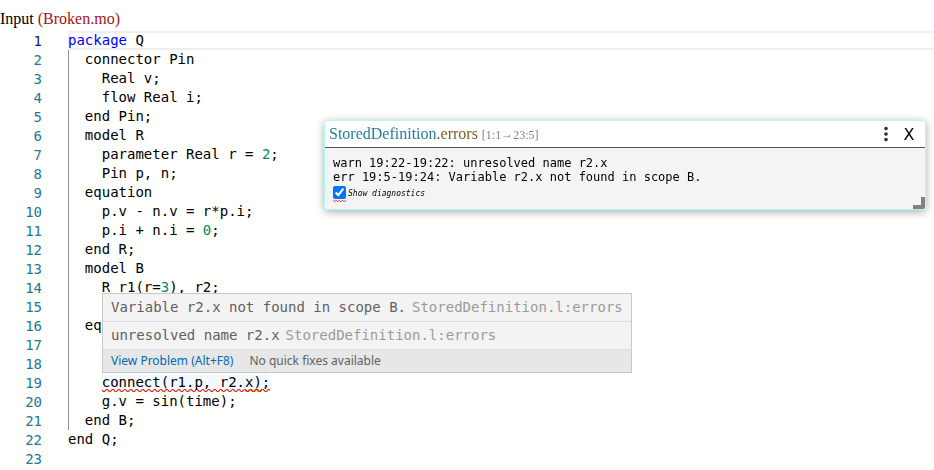Click the probe span label [1:1→23:5]

coord(510,135)
